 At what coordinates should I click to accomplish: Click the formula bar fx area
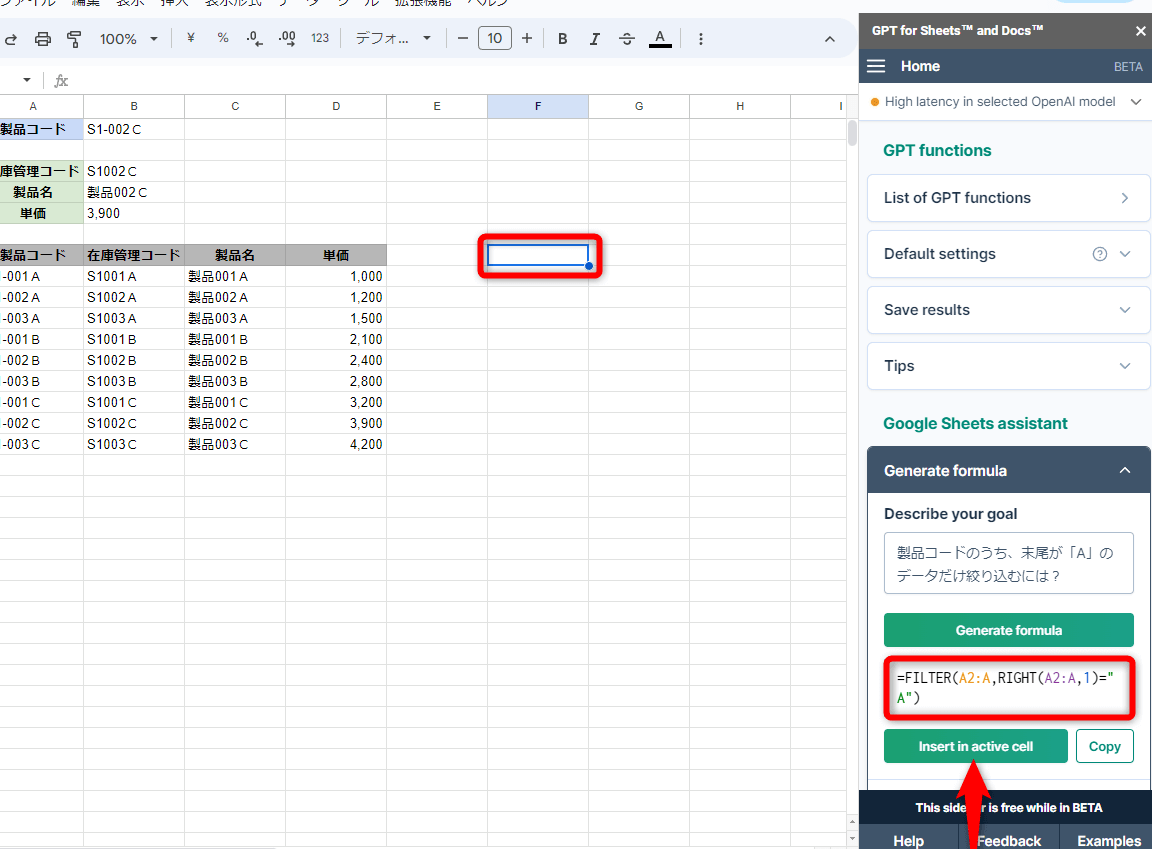click(x=61, y=81)
